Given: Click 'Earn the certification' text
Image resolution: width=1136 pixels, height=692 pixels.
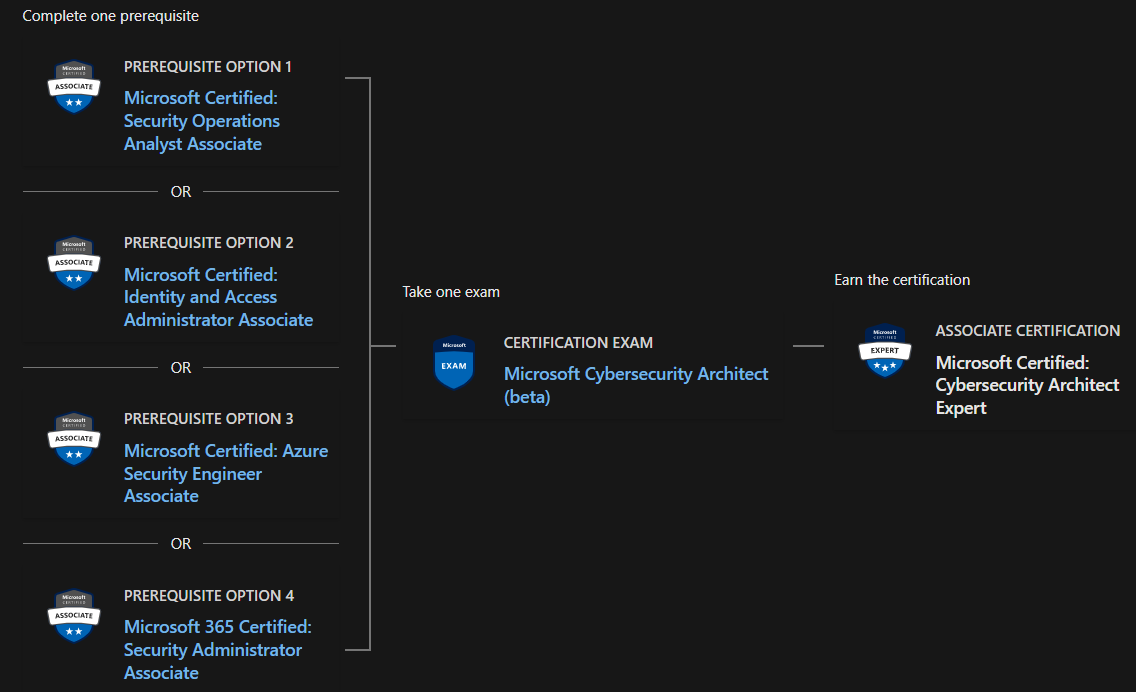Looking at the screenshot, I should pos(902,280).
